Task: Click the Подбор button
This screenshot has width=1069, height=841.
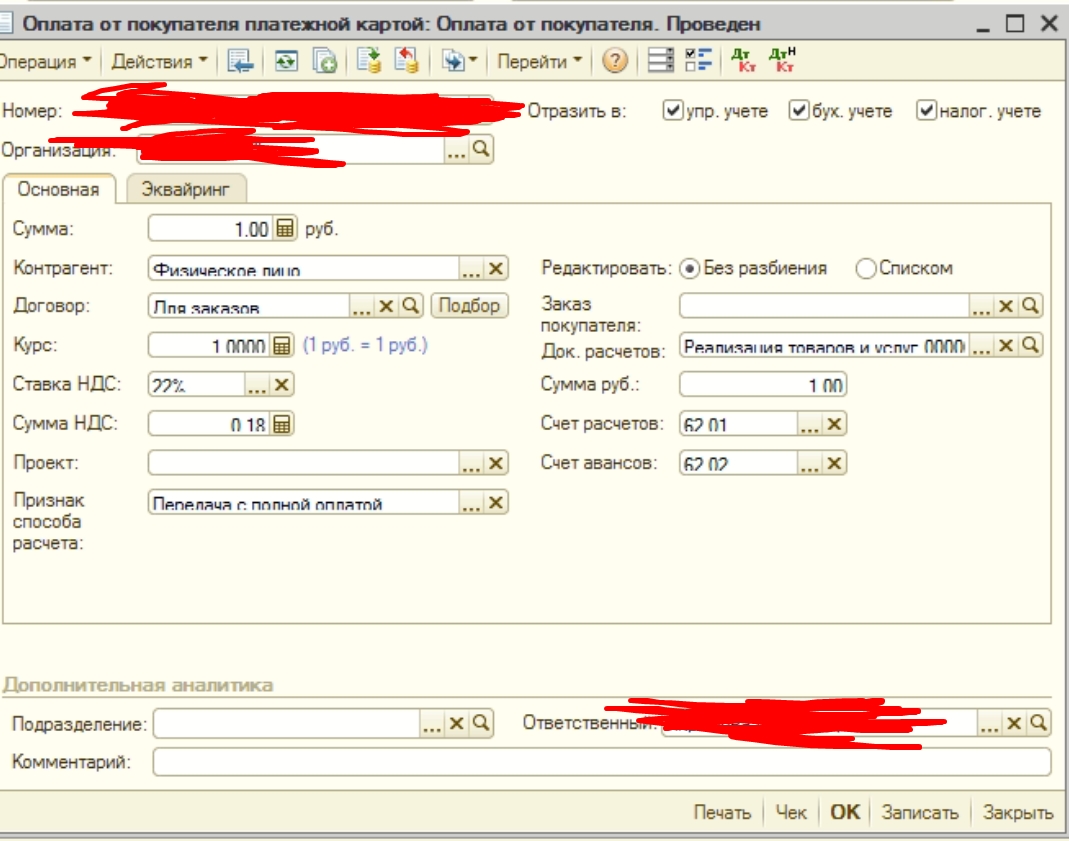Action: (469, 306)
